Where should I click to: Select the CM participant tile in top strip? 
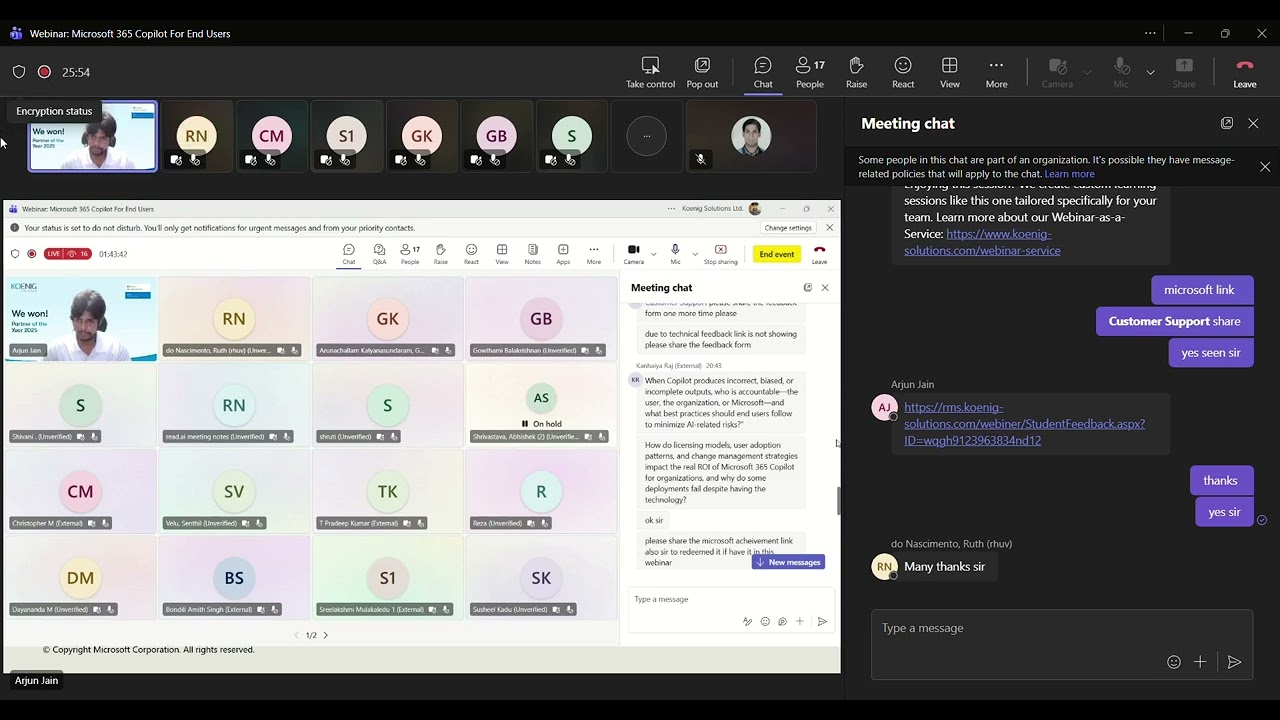tap(271, 136)
